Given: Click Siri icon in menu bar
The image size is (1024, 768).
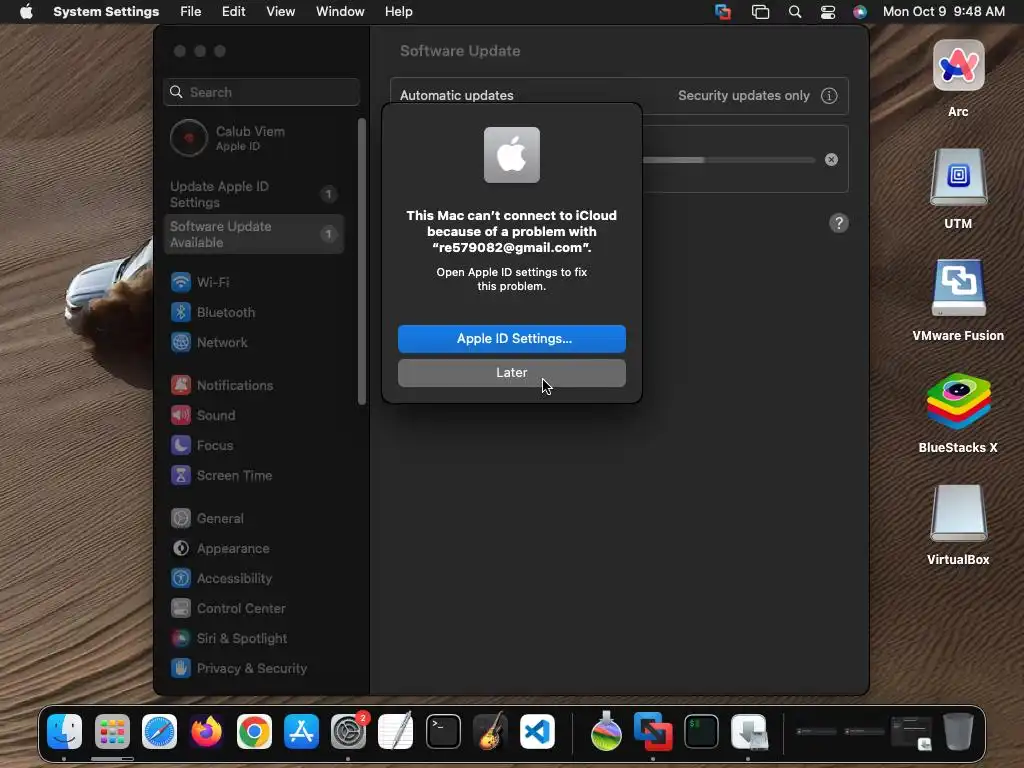Looking at the screenshot, I should (x=860, y=12).
